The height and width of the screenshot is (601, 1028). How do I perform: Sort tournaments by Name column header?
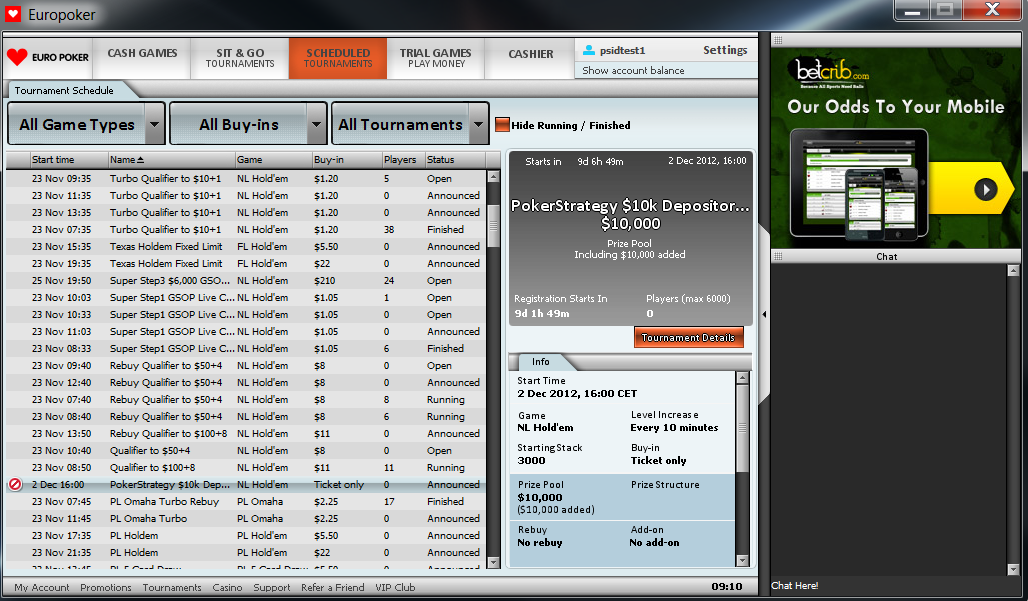point(171,160)
